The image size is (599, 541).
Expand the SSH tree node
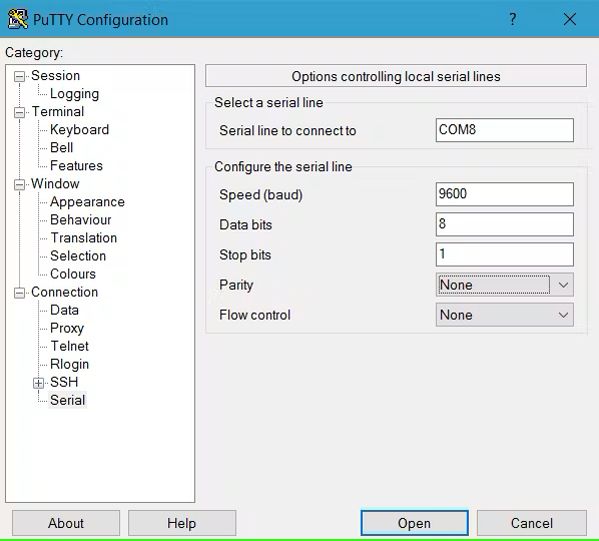38,383
